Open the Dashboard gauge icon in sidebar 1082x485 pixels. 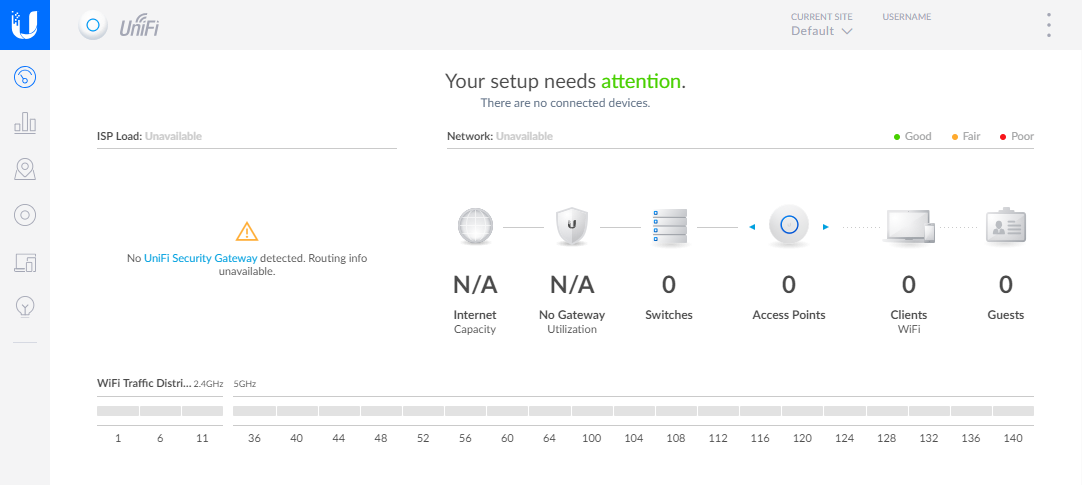coord(25,77)
